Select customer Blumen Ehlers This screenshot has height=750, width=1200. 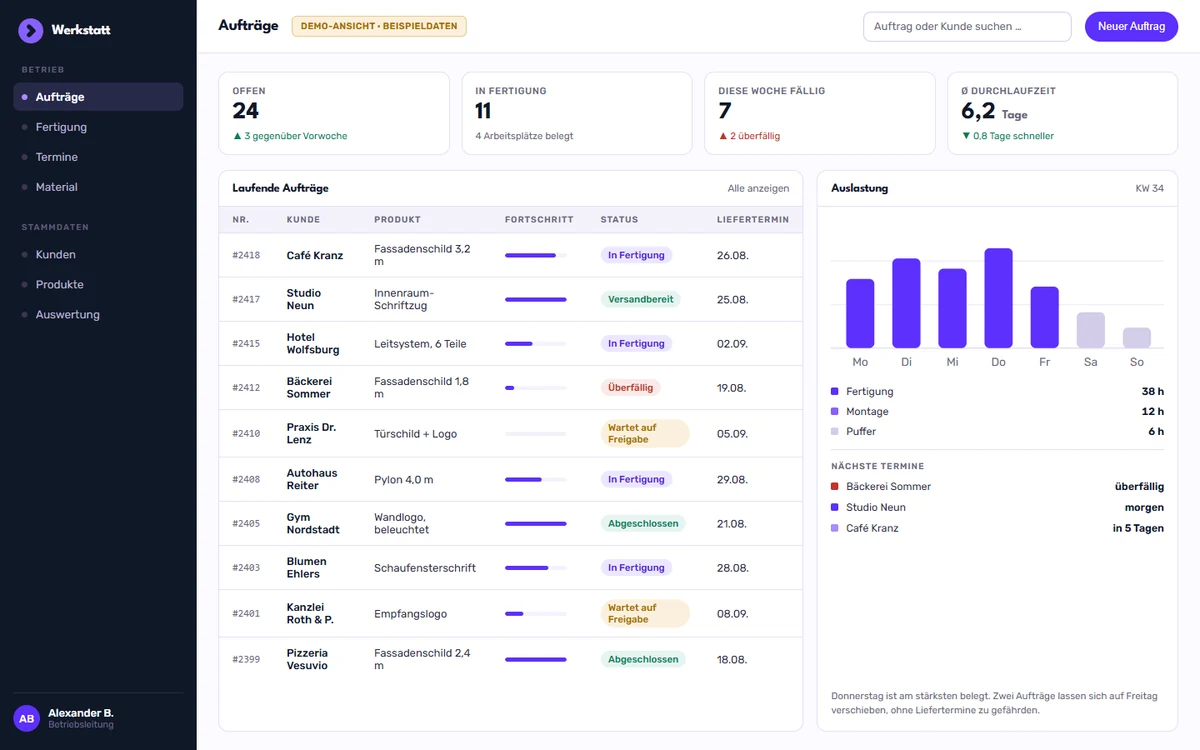pyautogui.click(x=307, y=568)
